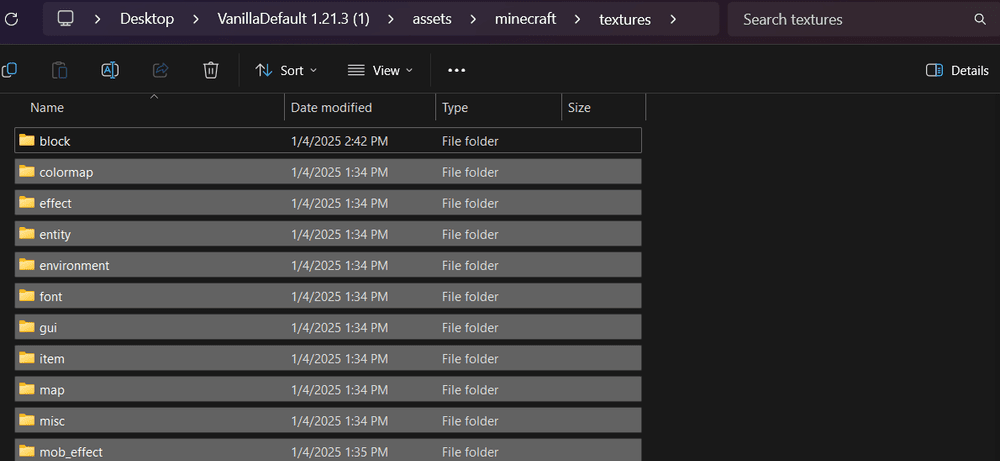The height and width of the screenshot is (461, 1000).
Task: Toggle the Details pane
Action: click(x=957, y=70)
